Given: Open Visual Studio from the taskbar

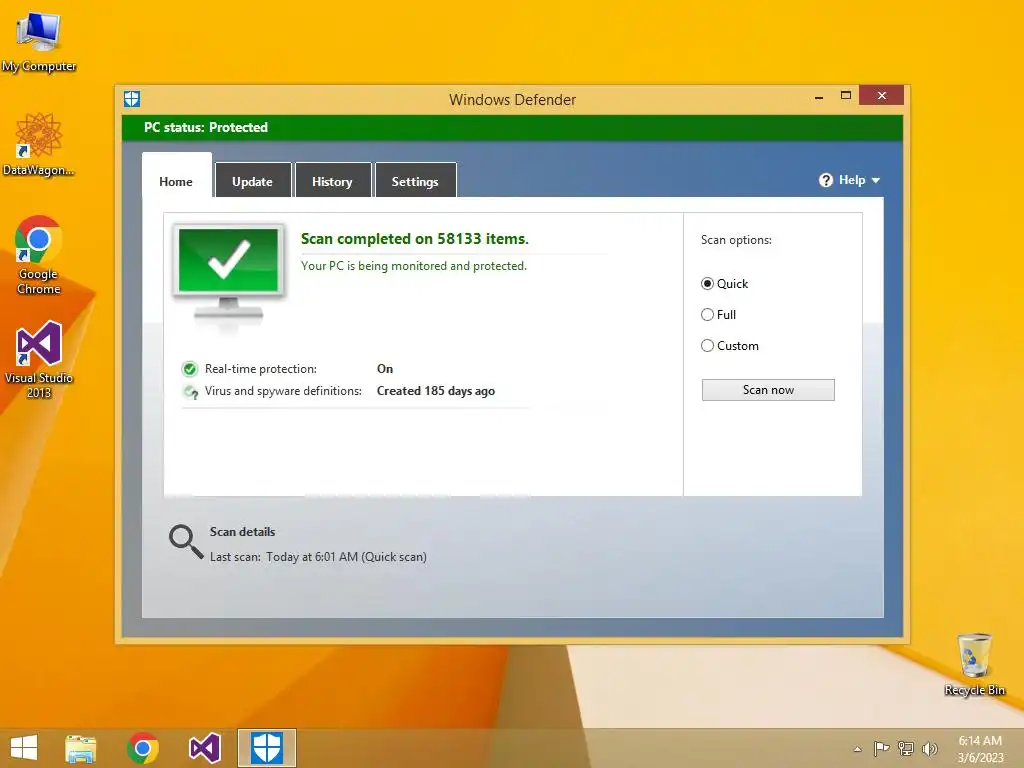Looking at the screenshot, I should (204, 748).
